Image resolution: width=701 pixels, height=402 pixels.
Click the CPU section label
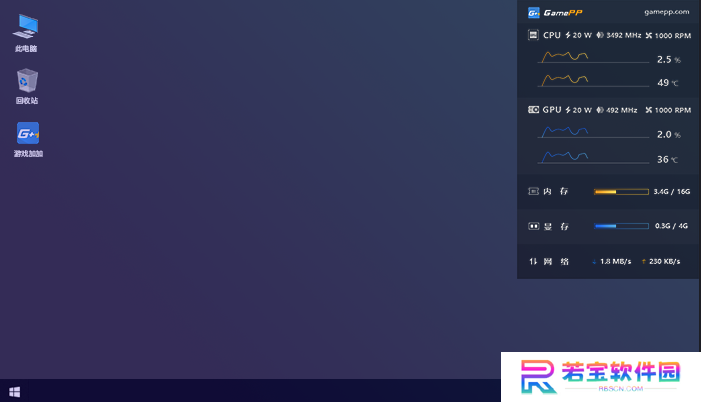[x=552, y=35]
